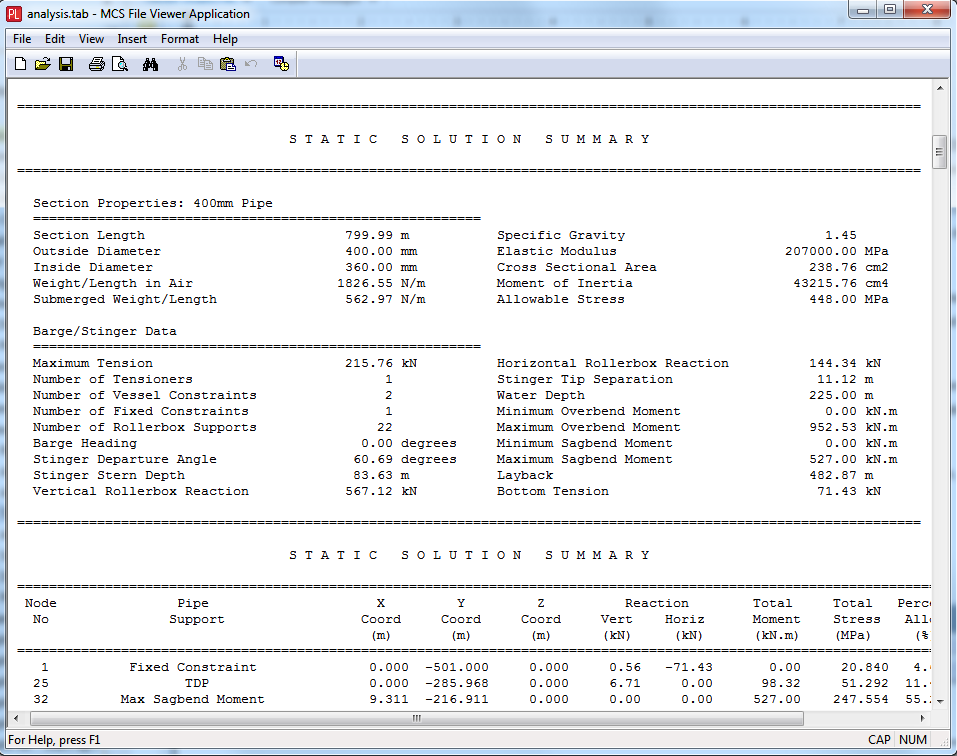Viewport: 957px width, 756px height.
Task: Click the New file icon
Action: coord(20,65)
